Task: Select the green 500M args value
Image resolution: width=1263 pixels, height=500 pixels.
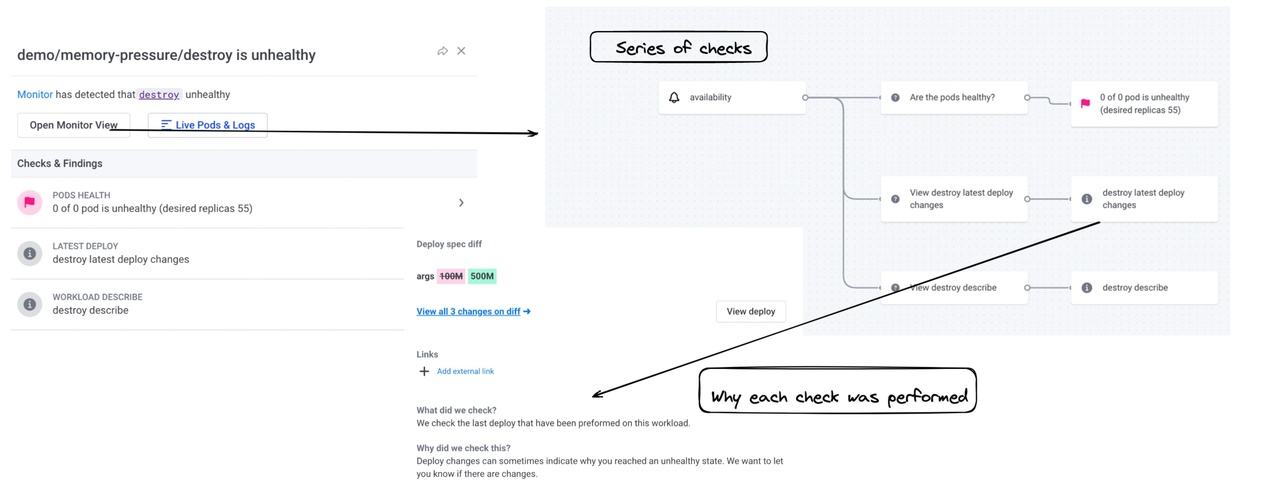Action: [x=482, y=276]
